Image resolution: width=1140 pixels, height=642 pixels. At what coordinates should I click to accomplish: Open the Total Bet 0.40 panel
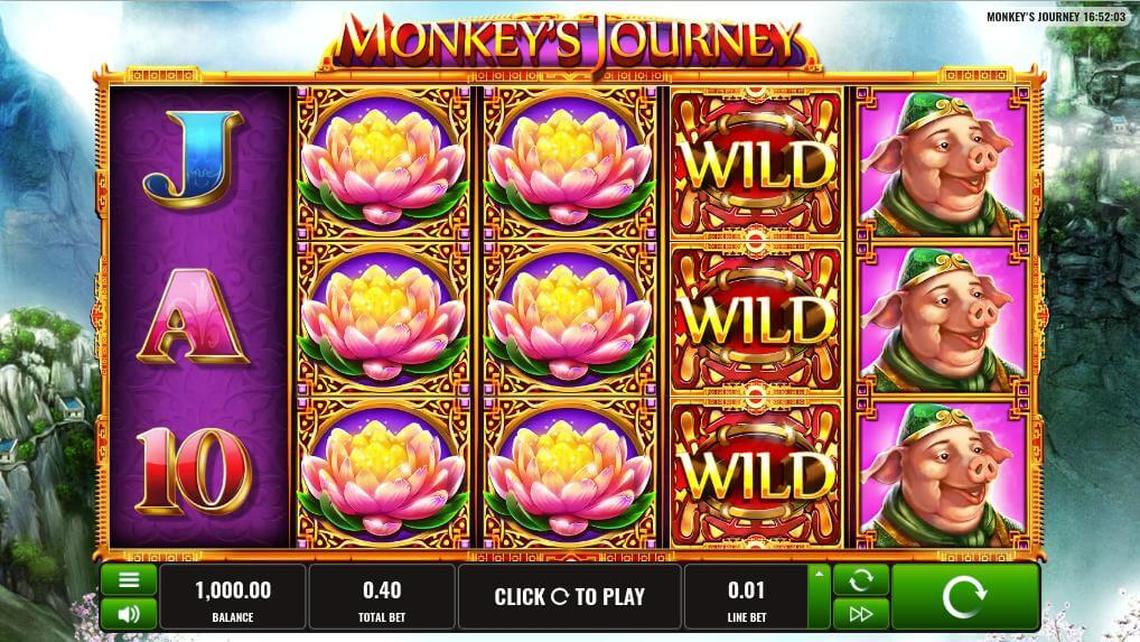click(382, 597)
